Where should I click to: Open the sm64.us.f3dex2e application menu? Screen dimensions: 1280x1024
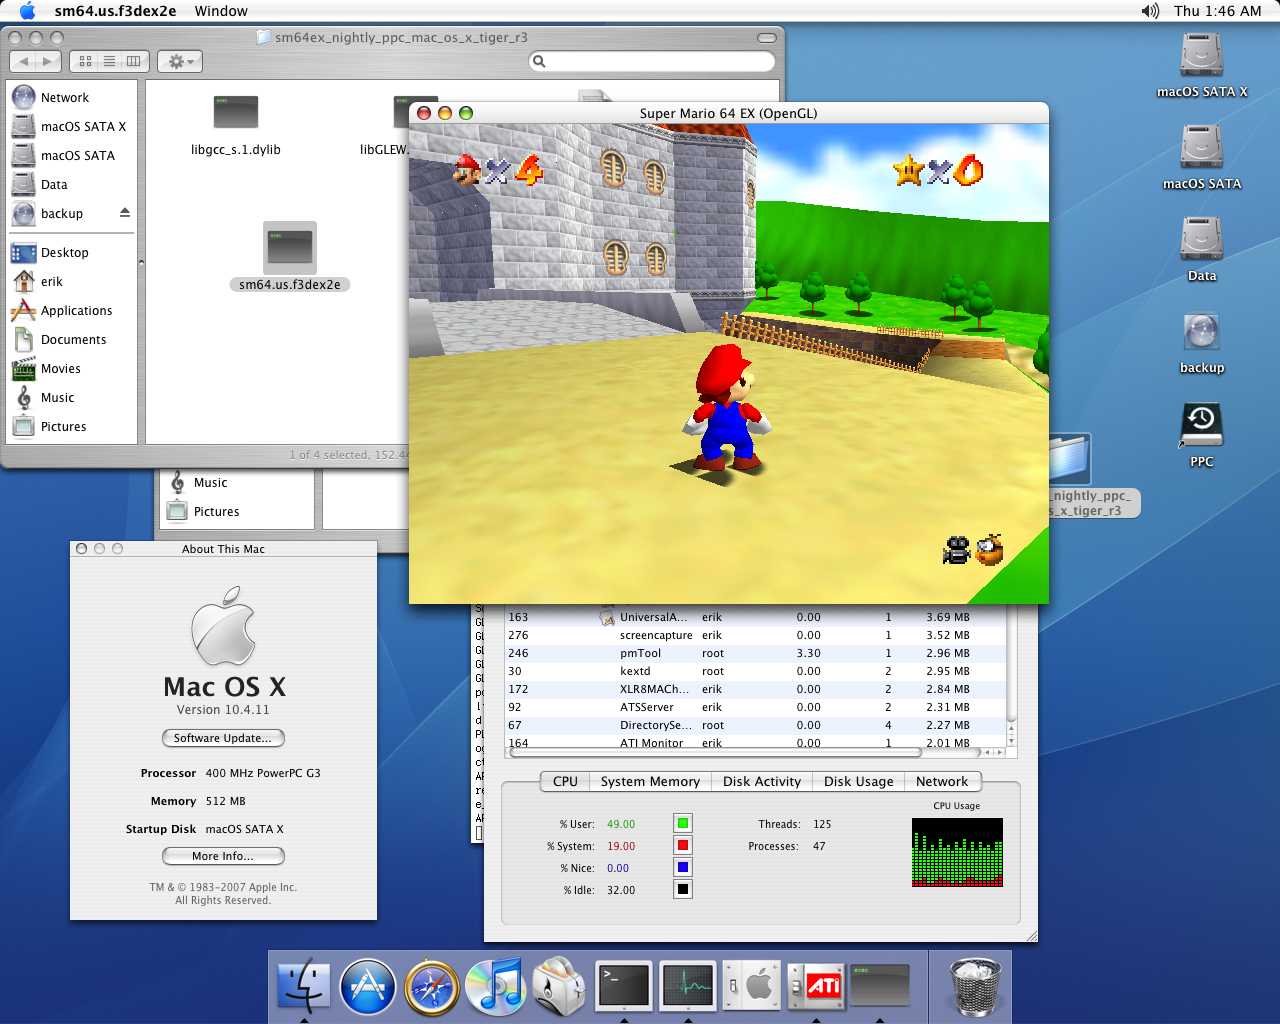pos(115,11)
